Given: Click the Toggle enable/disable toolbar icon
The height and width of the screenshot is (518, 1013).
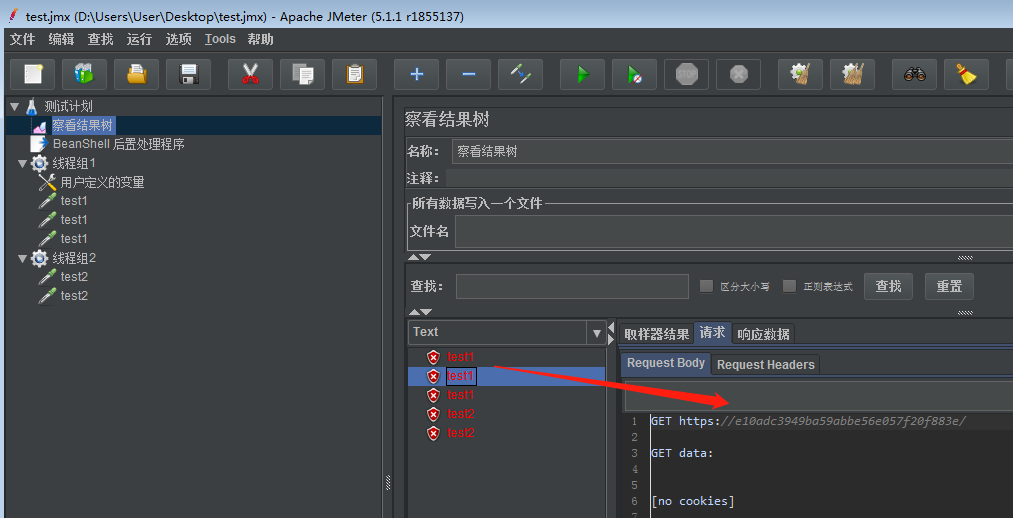Looking at the screenshot, I should point(520,74).
